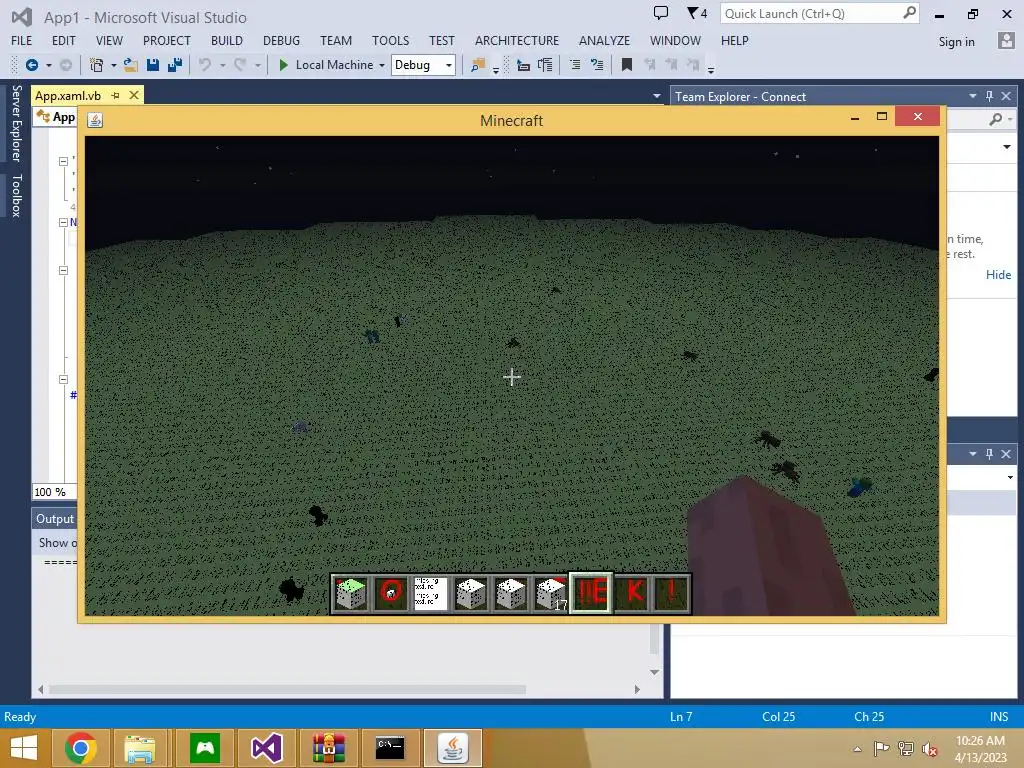This screenshot has width=1024, height=768.
Task: Open the ANALYZE menu
Action: [604, 40]
